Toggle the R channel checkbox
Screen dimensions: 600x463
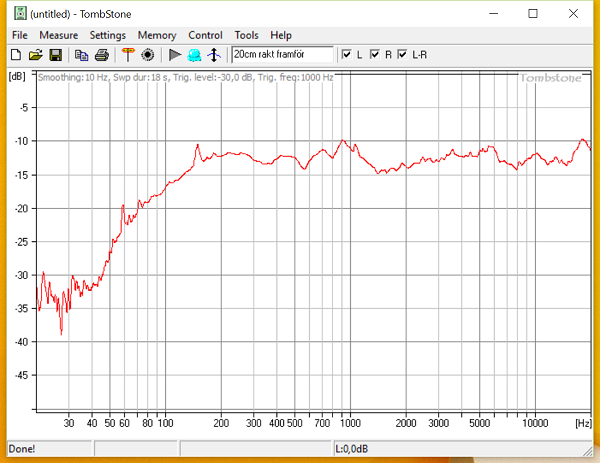[375, 54]
